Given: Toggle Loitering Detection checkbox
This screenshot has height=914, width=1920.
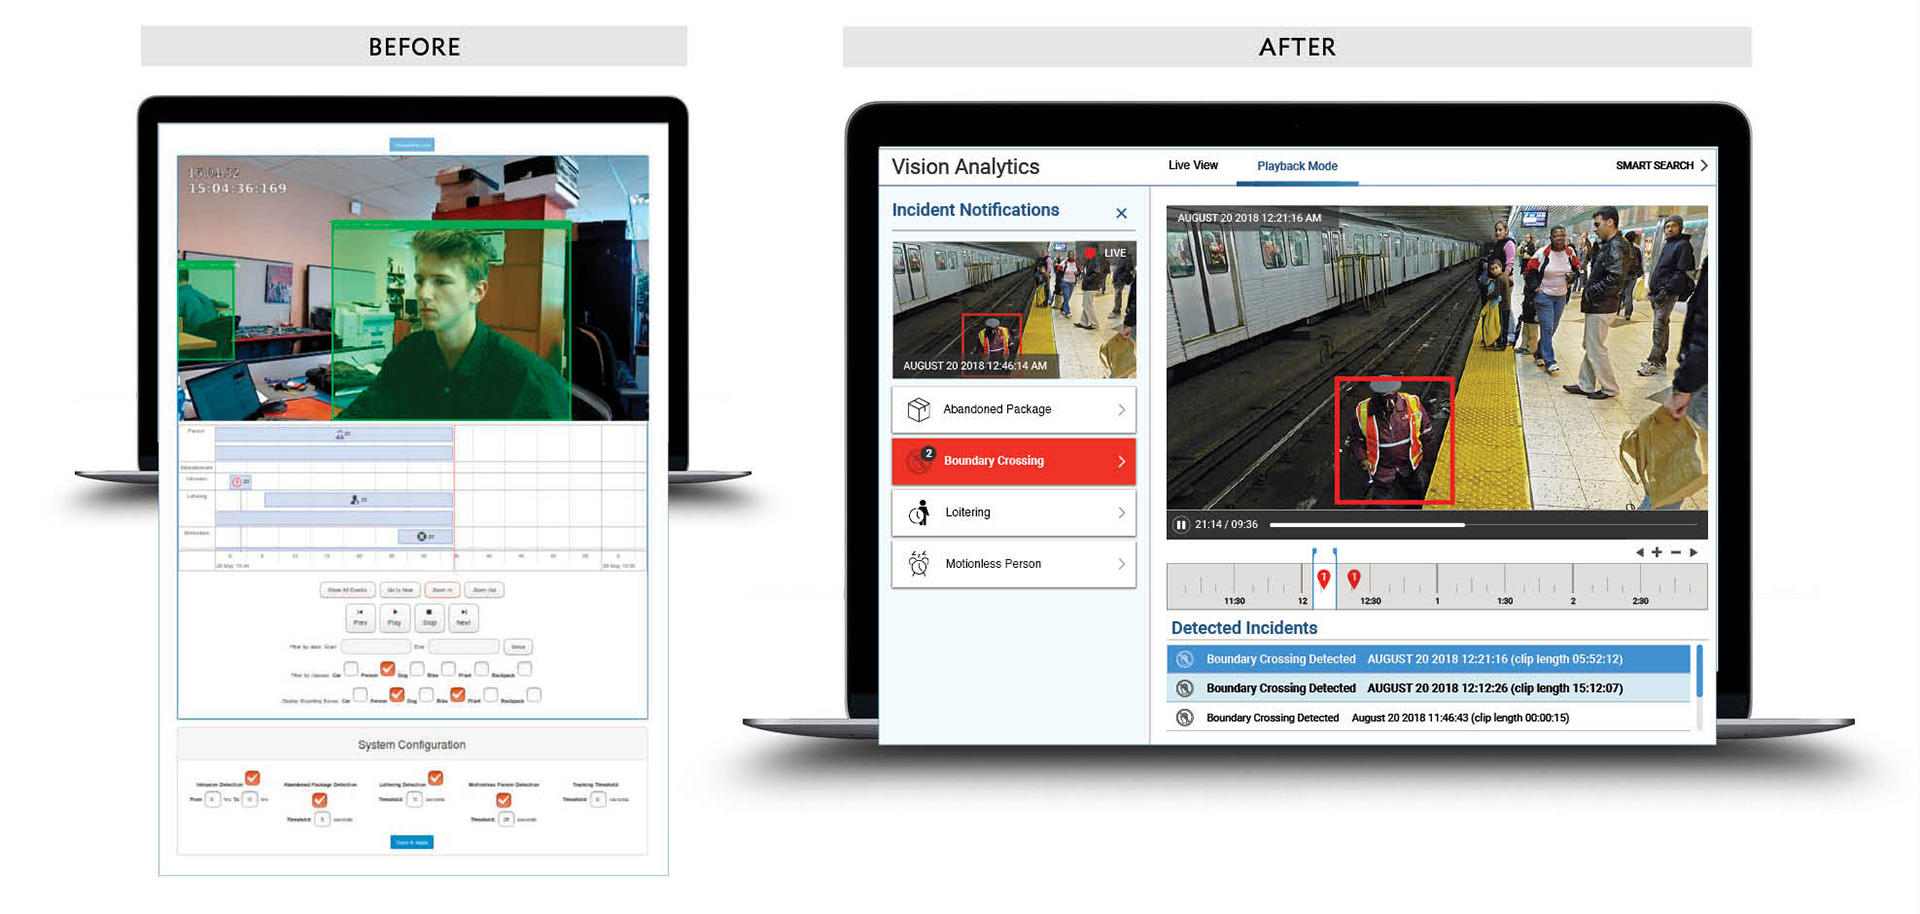Looking at the screenshot, I should pyautogui.click(x=435, y=778).
